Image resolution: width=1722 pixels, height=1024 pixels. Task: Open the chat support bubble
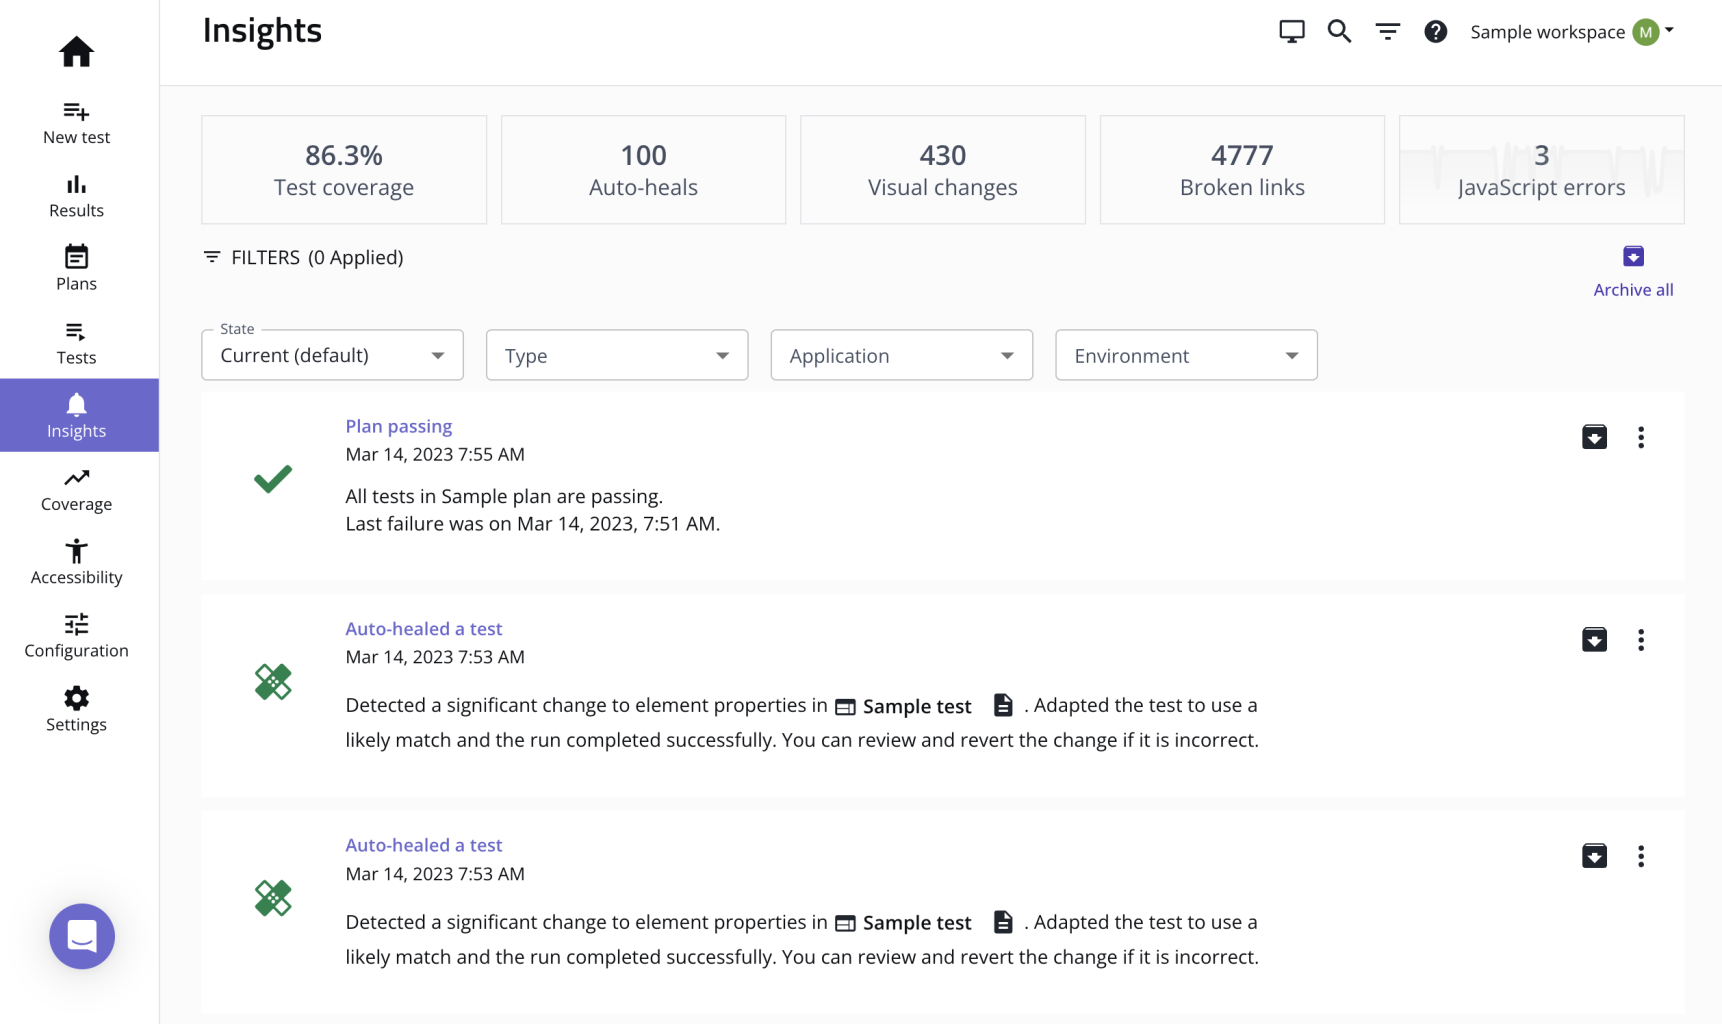82,936
